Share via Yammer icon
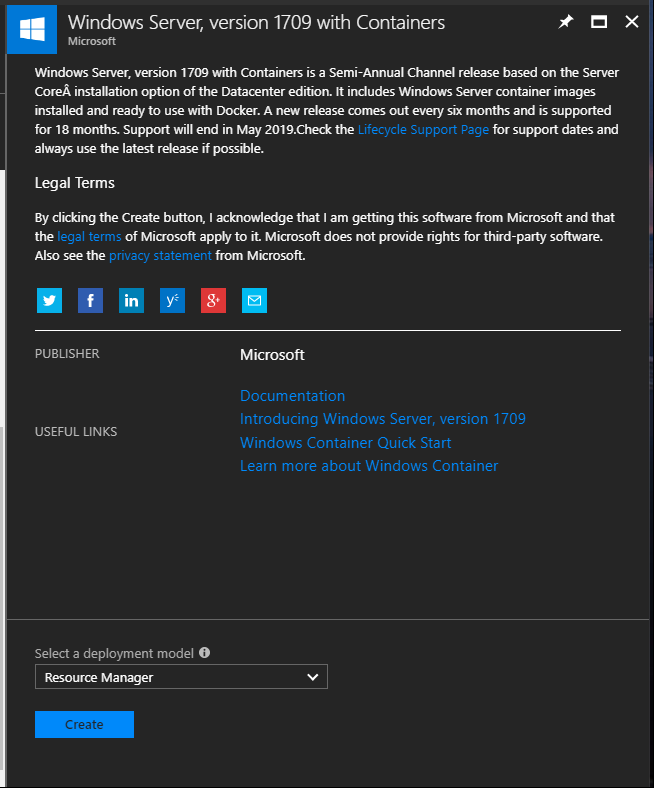Viewport: 654px width, 788px height. pyautogui.click(x=172, y=301)
